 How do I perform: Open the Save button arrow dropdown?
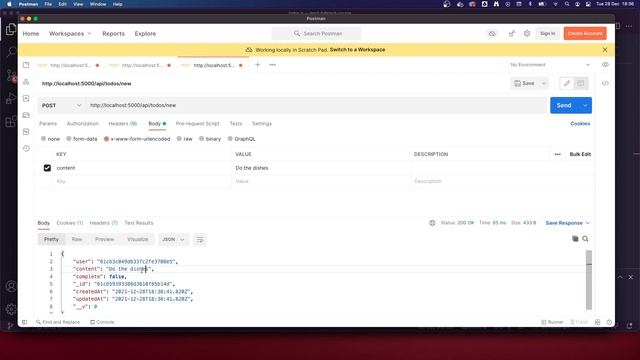coord(544,83)
